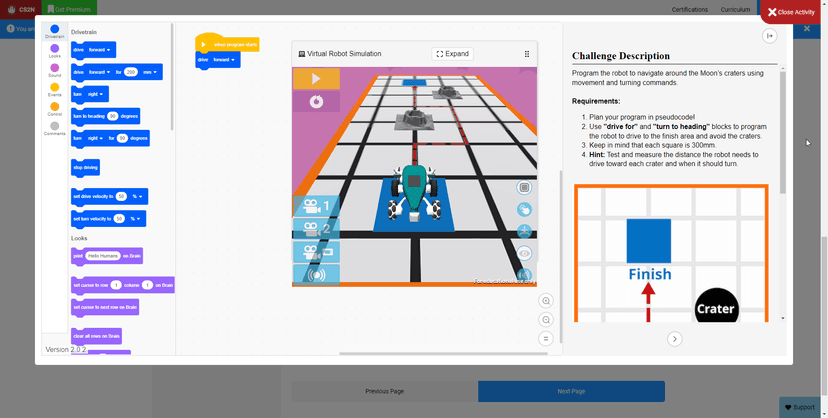Start the robot simulation with play button
The width and height of the screenshot is (828, 418).
316,79
